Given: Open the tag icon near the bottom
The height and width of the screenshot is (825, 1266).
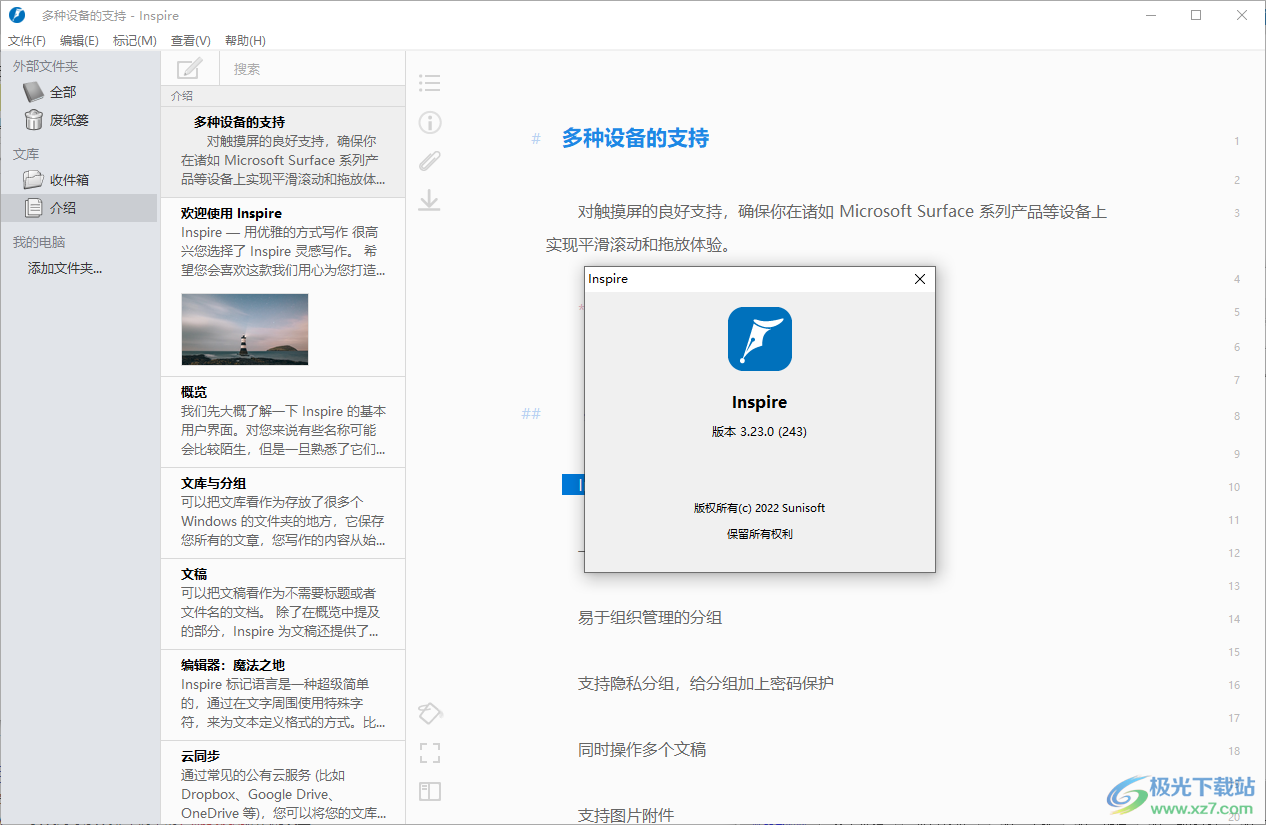Looking at the screenshot, I should pyautogui.click(x=429, y=713).
